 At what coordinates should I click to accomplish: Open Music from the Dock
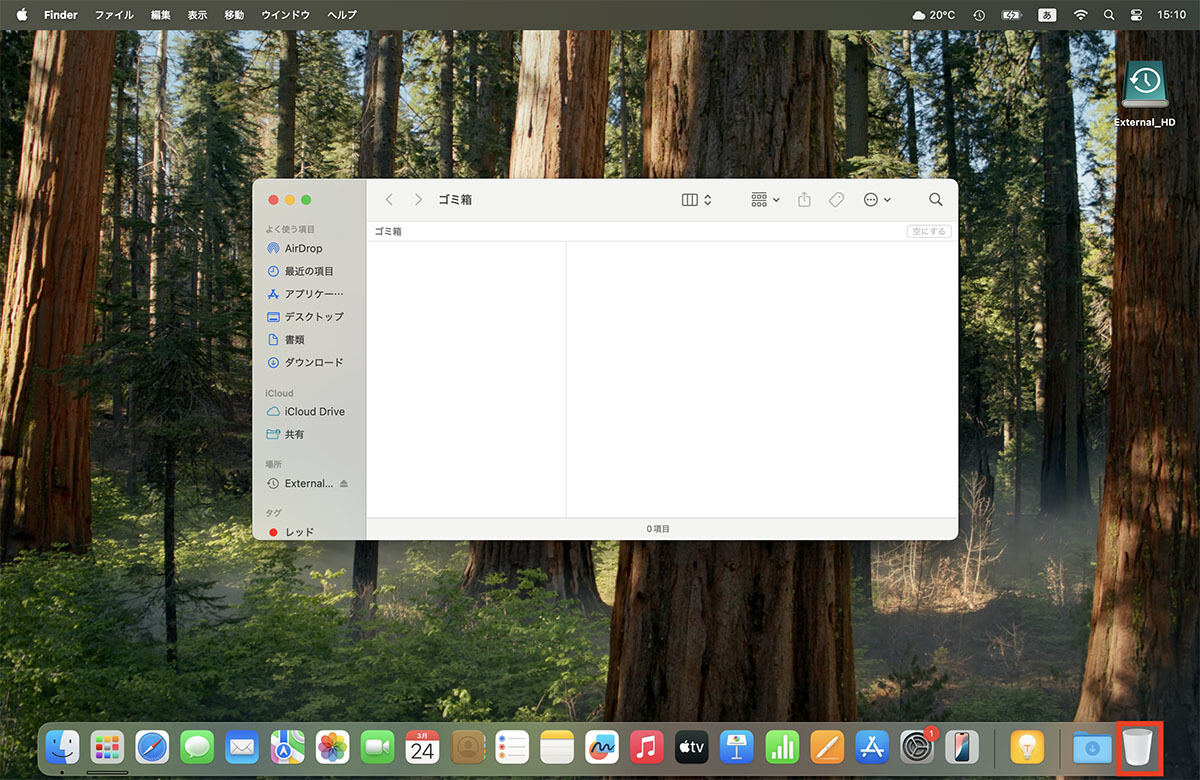[x=647, y=746]
